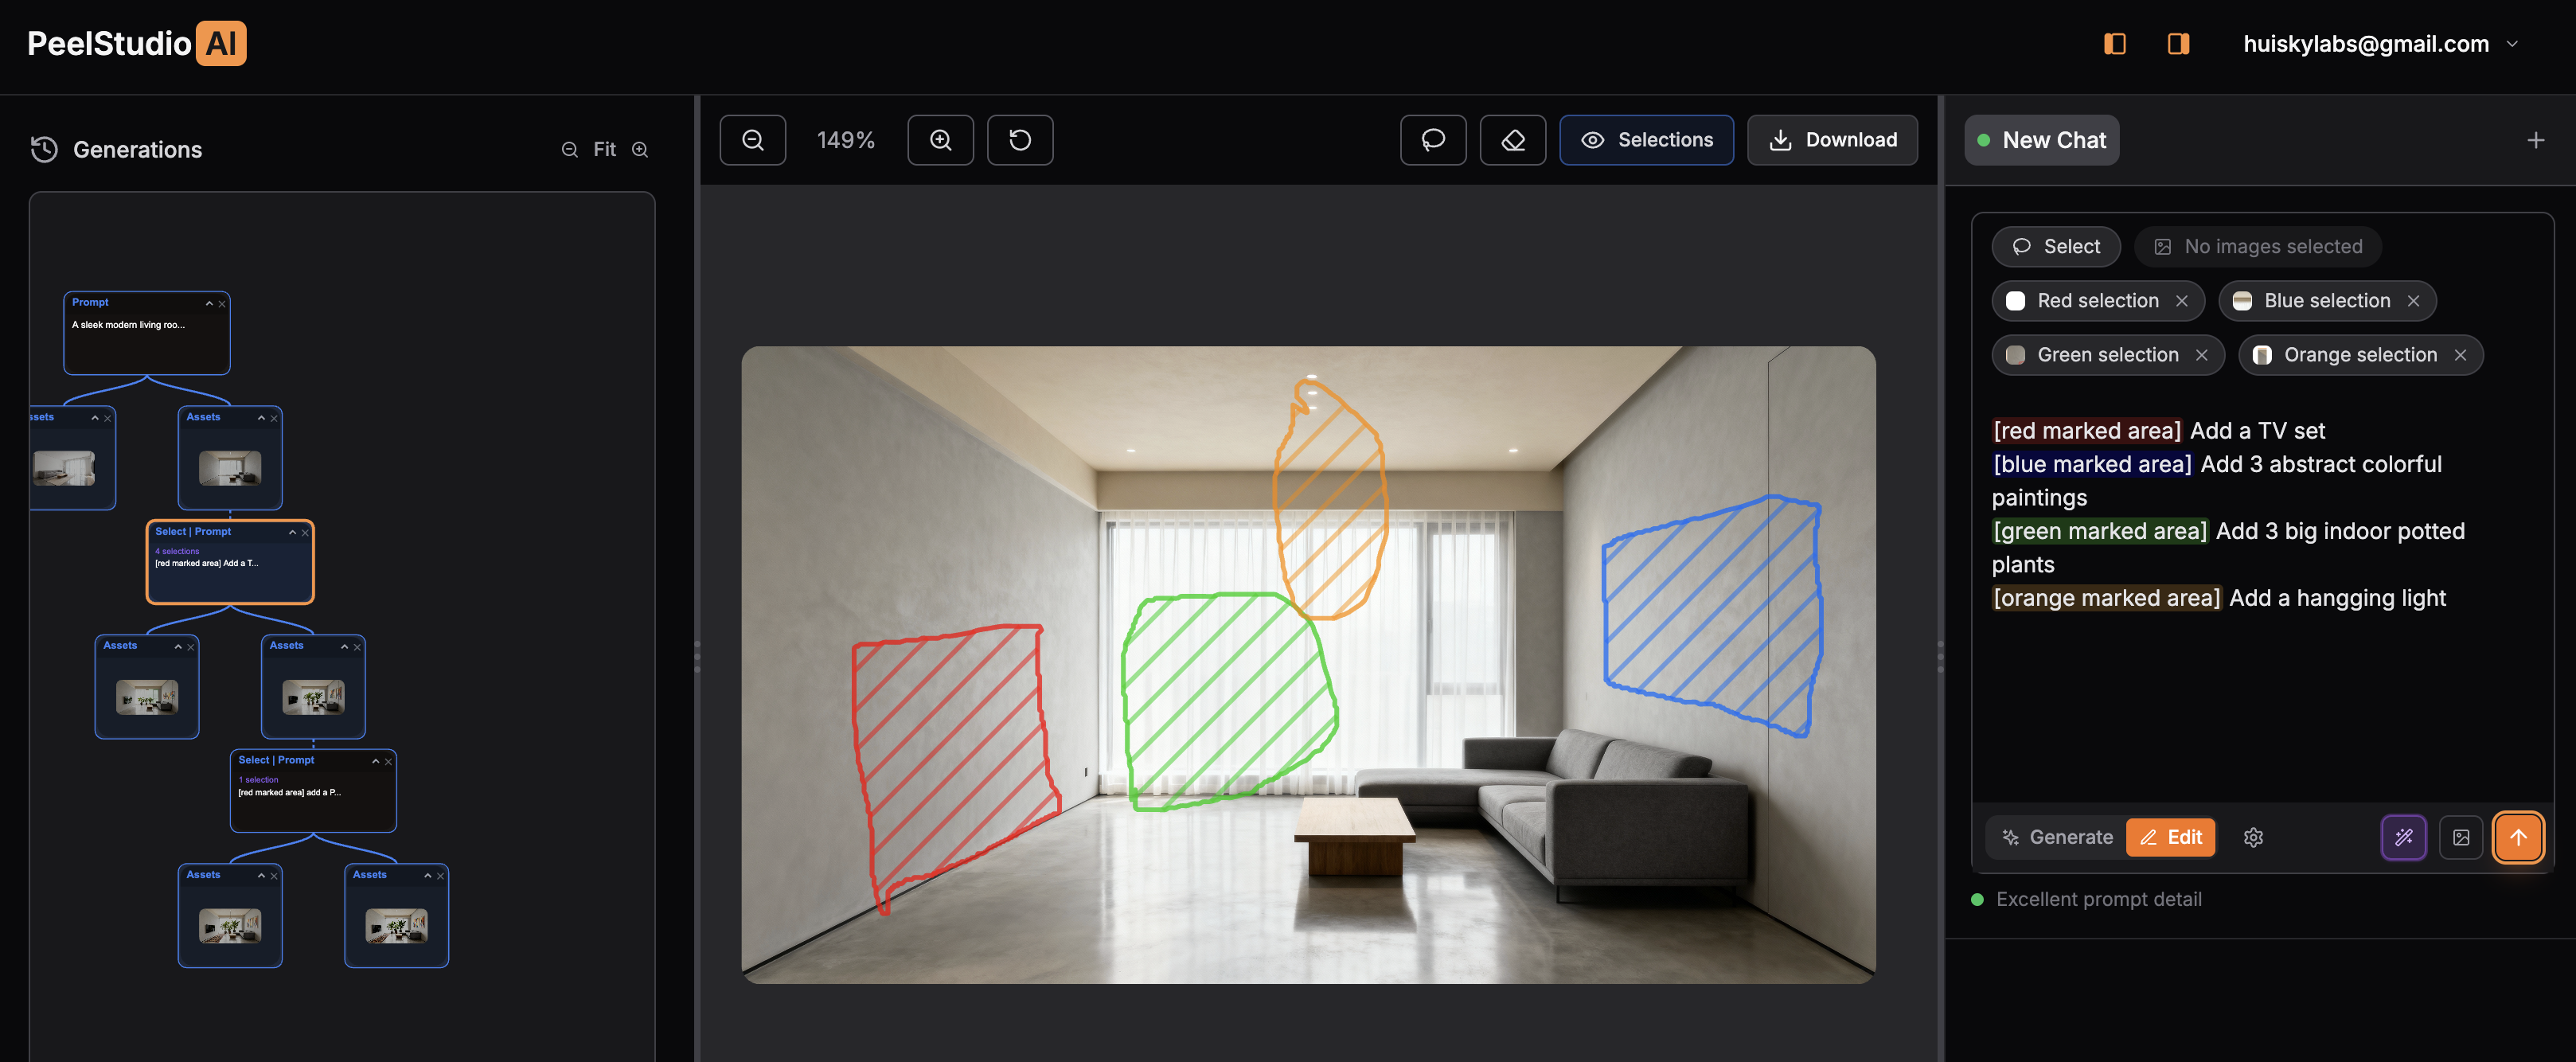Collapse the highlighted Select | Prompt node

(x=292, y=532)
